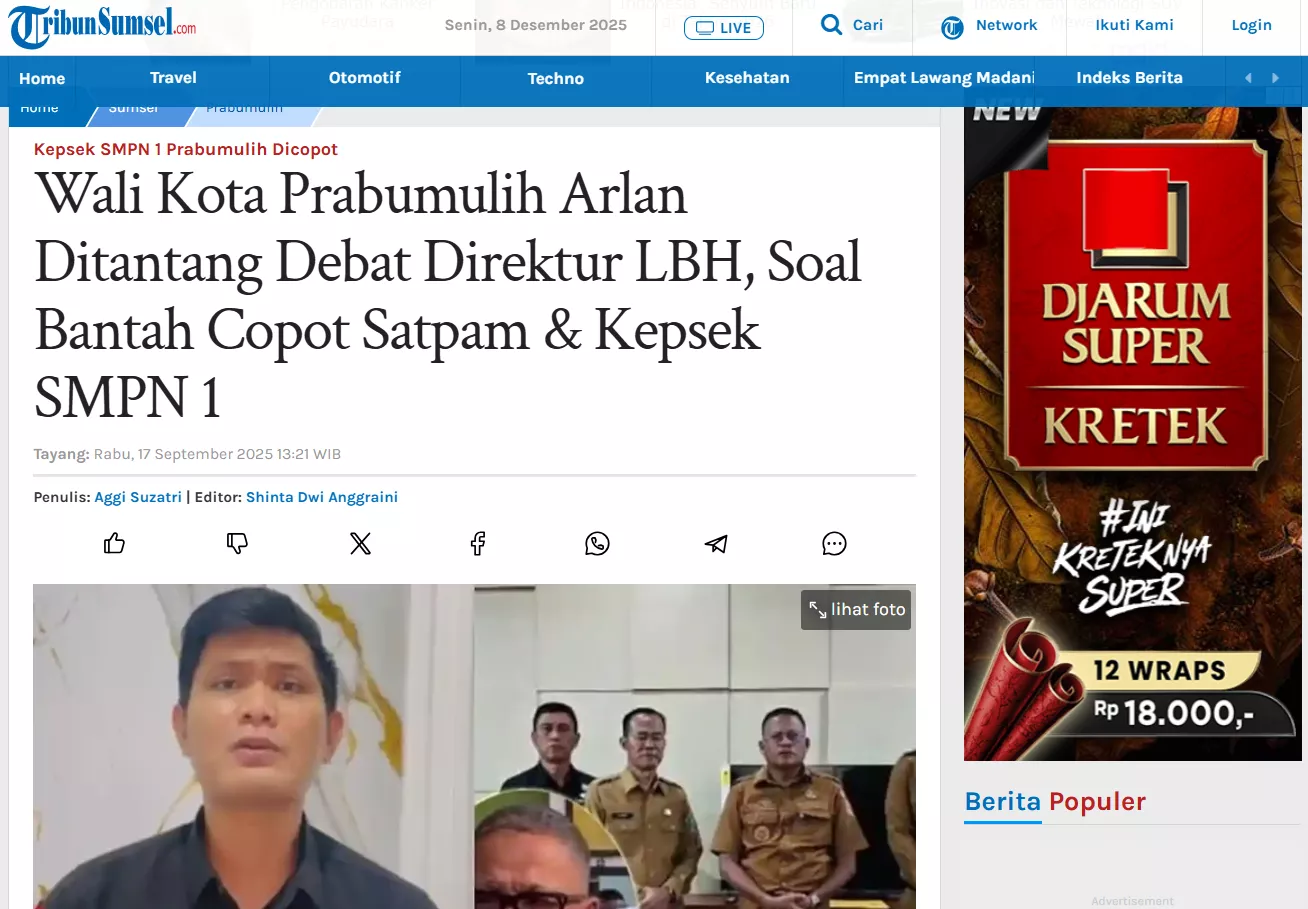This screenshot has height=909, width=1308.
Task: Expand photo using lihat foto button
Action: (x=856, y=609)
